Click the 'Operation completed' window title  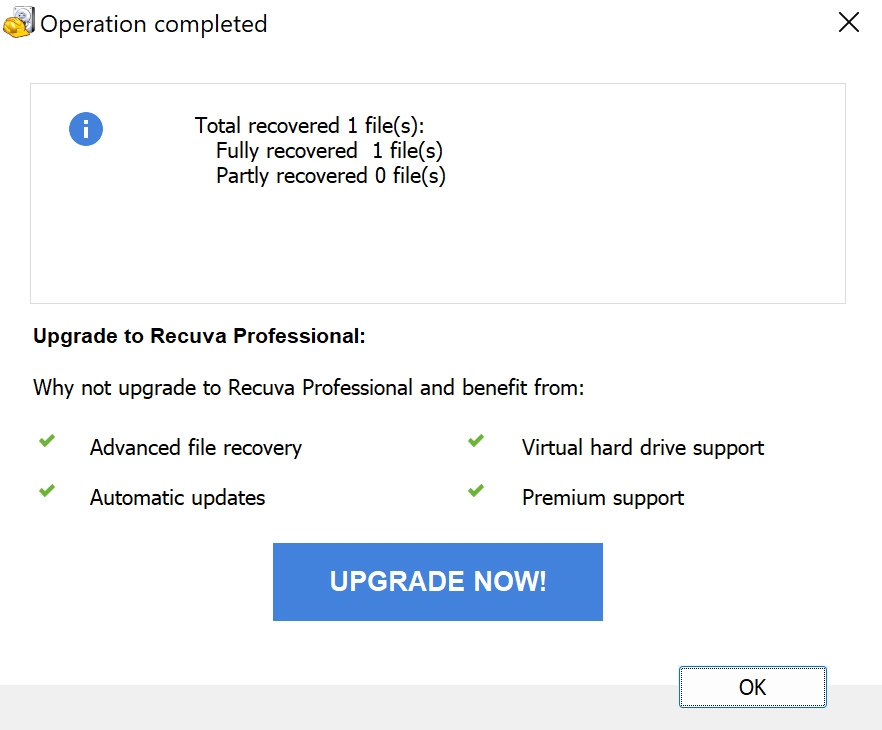(154, 24)
